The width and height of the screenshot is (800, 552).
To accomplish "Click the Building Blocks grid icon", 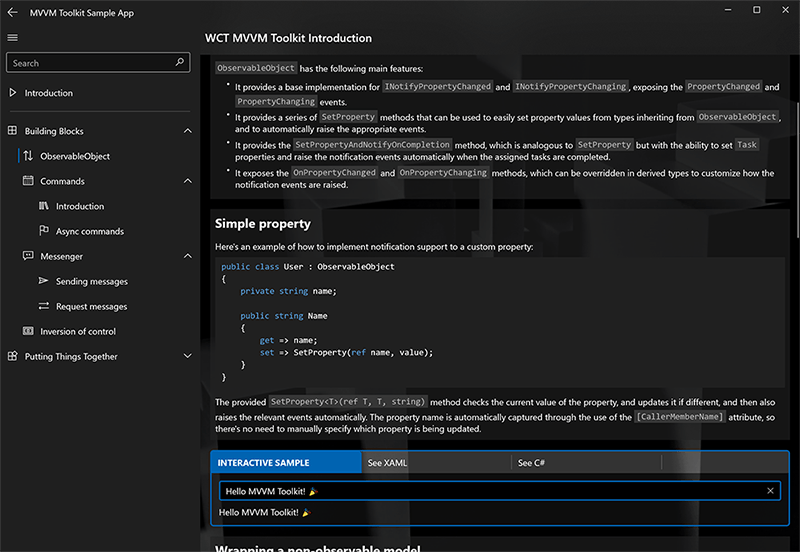I will click(x=13, y=131).
